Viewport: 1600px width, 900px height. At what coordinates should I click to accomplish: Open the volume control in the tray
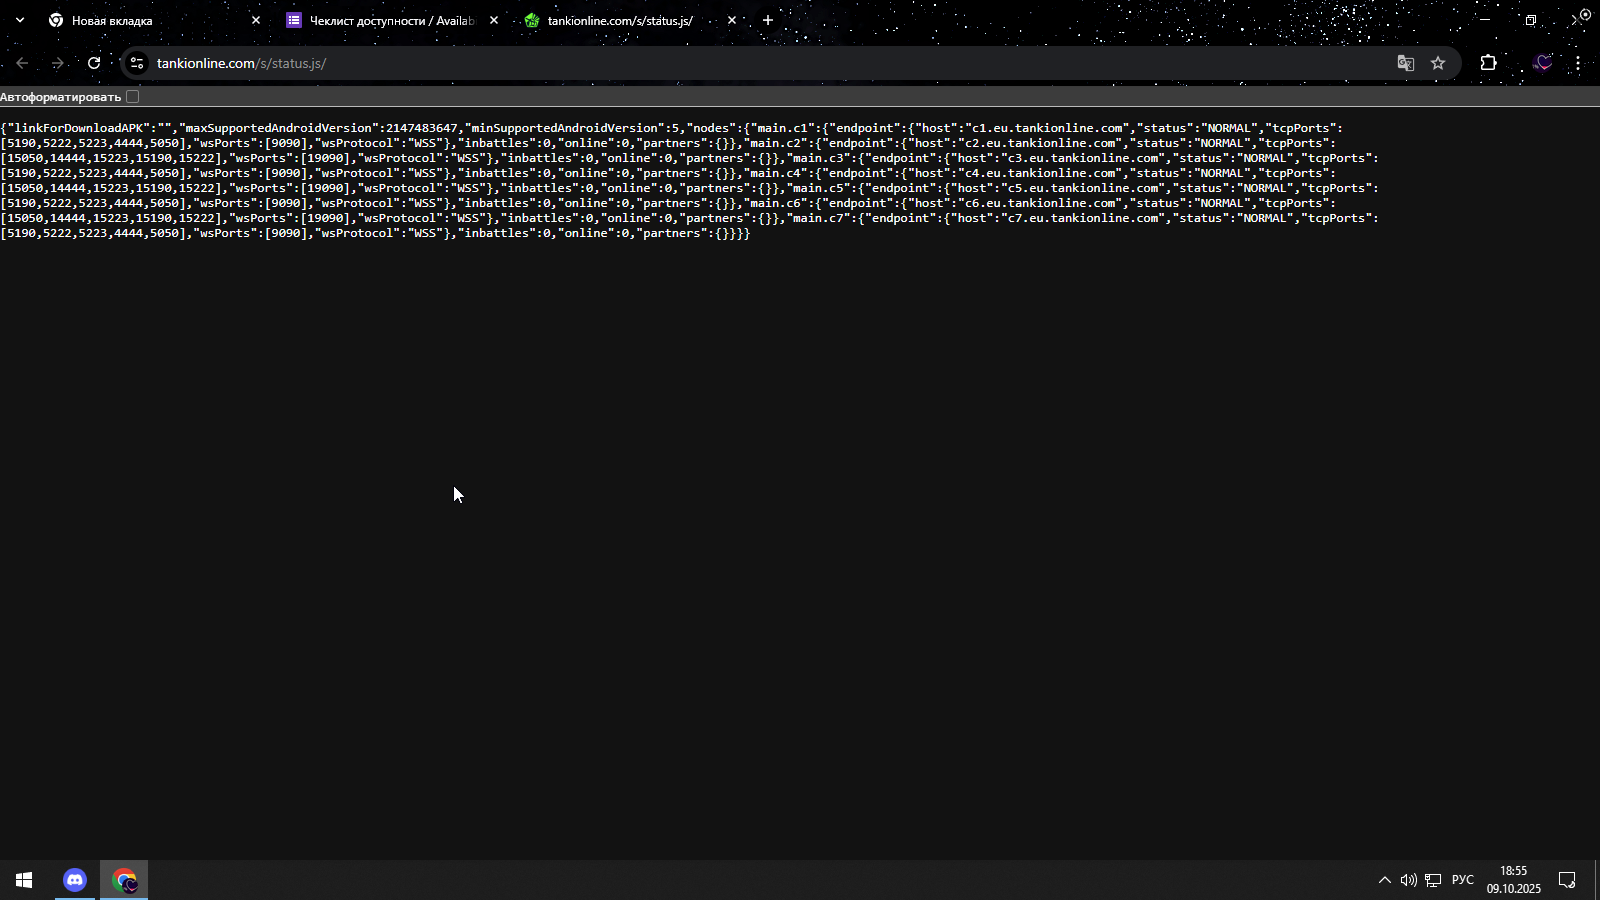click(1409, 880)
